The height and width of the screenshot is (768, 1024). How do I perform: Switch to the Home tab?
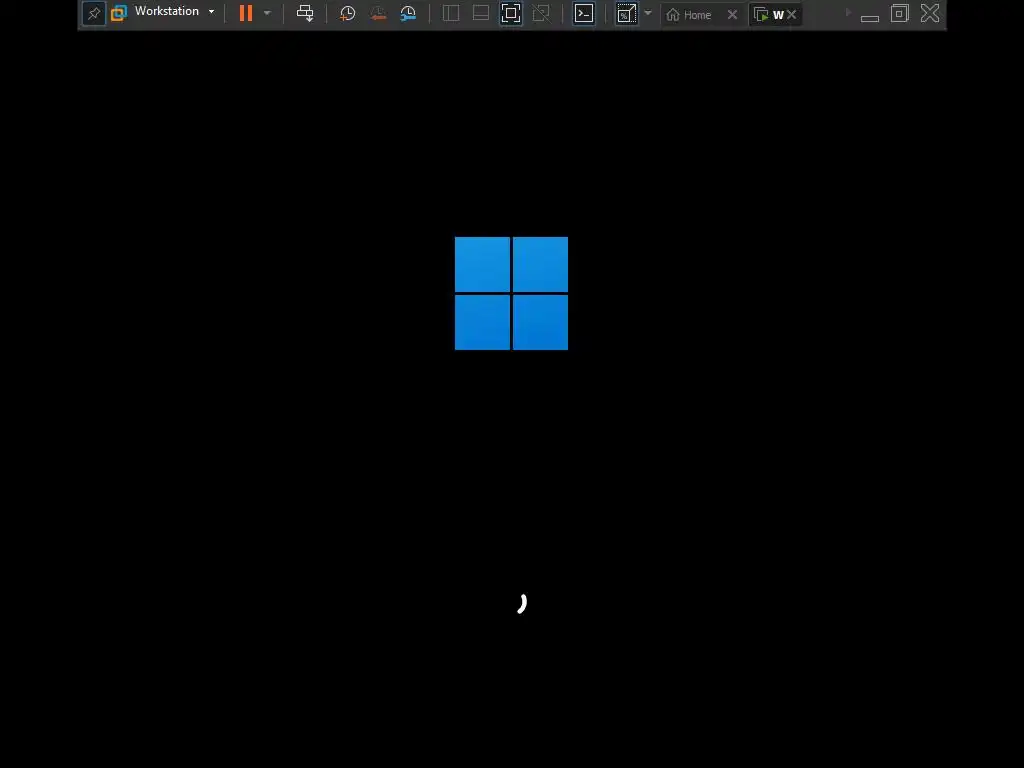(689, 14)
